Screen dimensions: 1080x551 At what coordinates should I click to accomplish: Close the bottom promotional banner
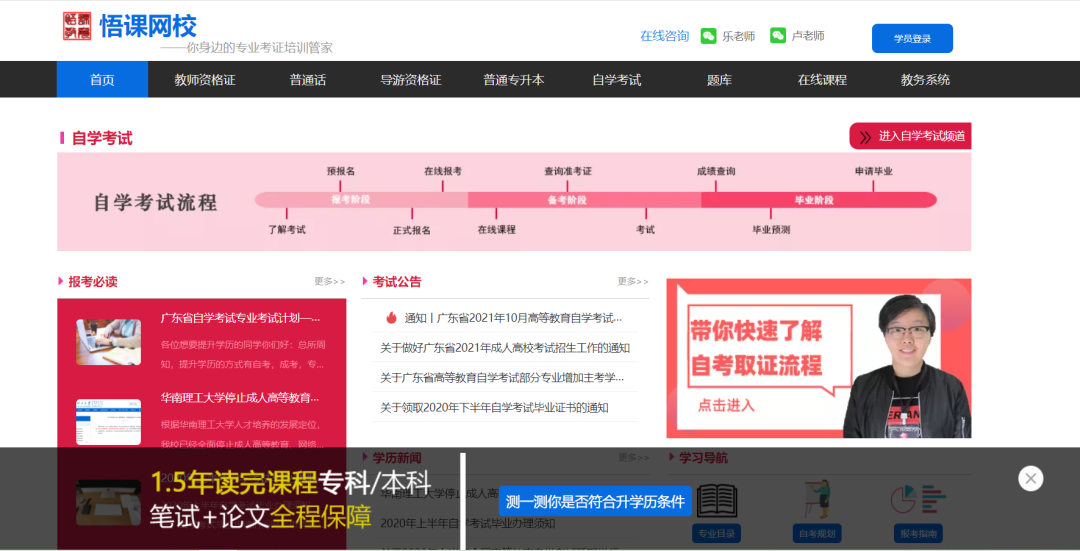pyautogui.click(x=1030, y=479)
